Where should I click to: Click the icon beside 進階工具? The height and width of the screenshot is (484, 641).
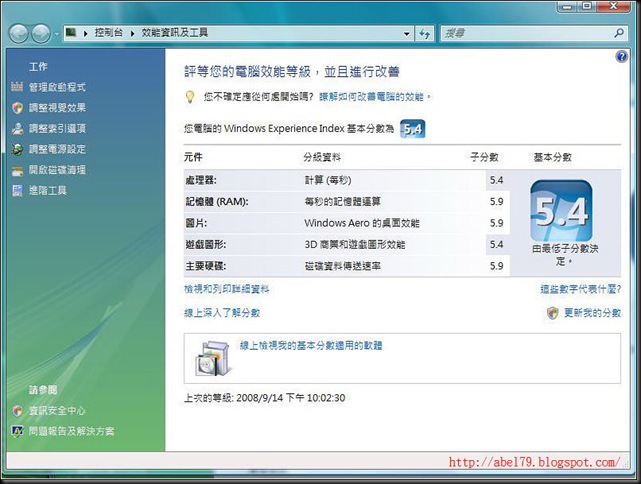click(17, 190)
